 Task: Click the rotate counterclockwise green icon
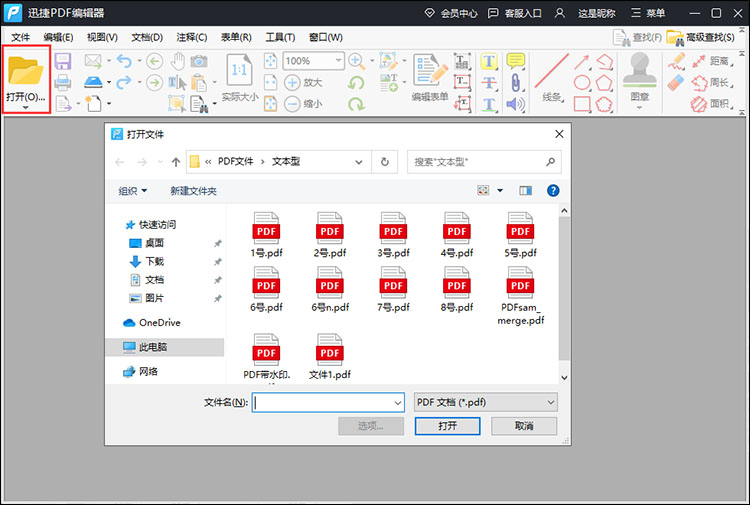(x=356, y=83)
